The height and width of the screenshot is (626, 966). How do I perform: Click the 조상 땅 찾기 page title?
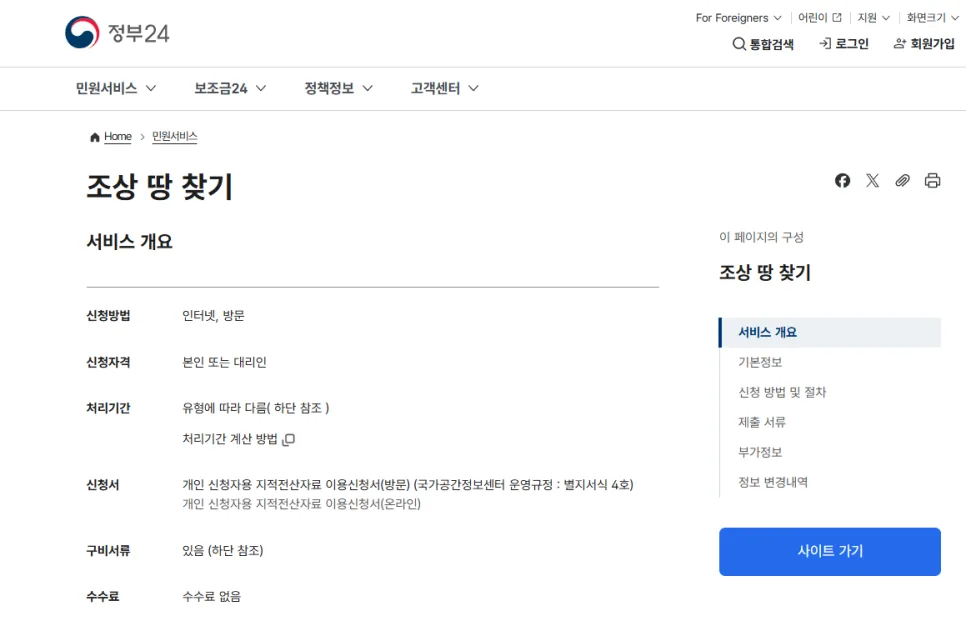160,187
